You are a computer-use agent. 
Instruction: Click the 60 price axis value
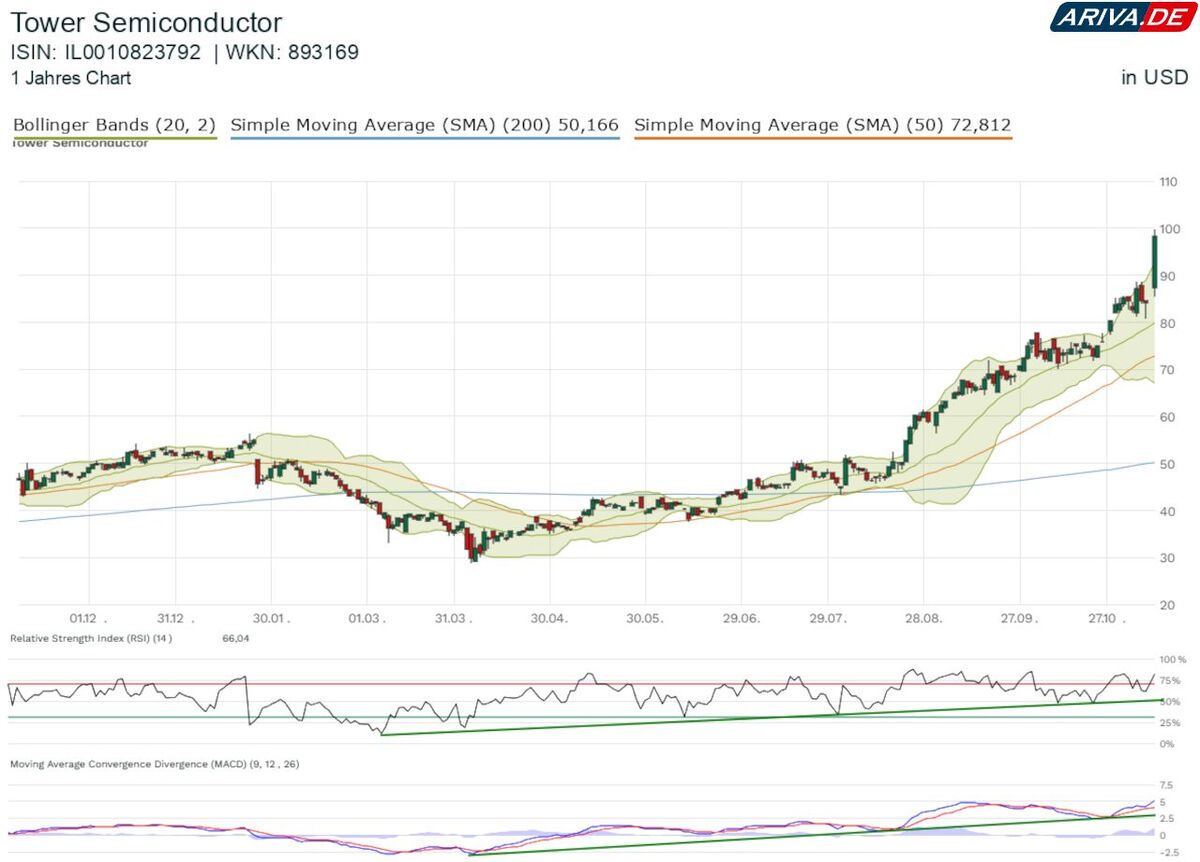click(1169, 417)
